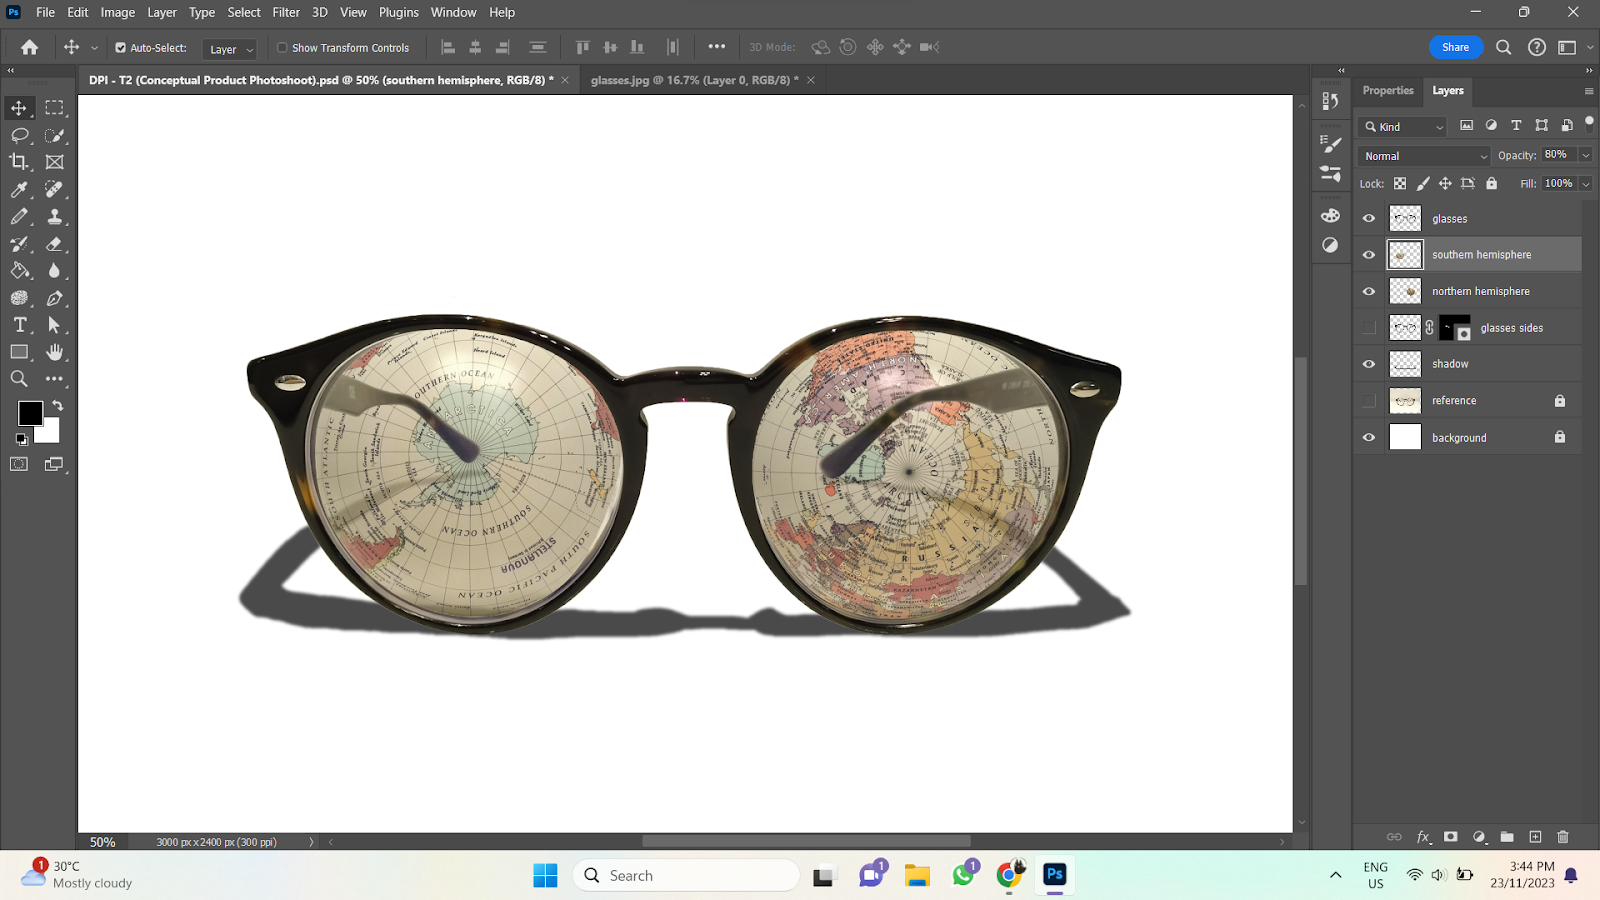Viewport: 1600px width, 900px height.
Task: Open the Layers panel menu
Action: point(1588,91)
